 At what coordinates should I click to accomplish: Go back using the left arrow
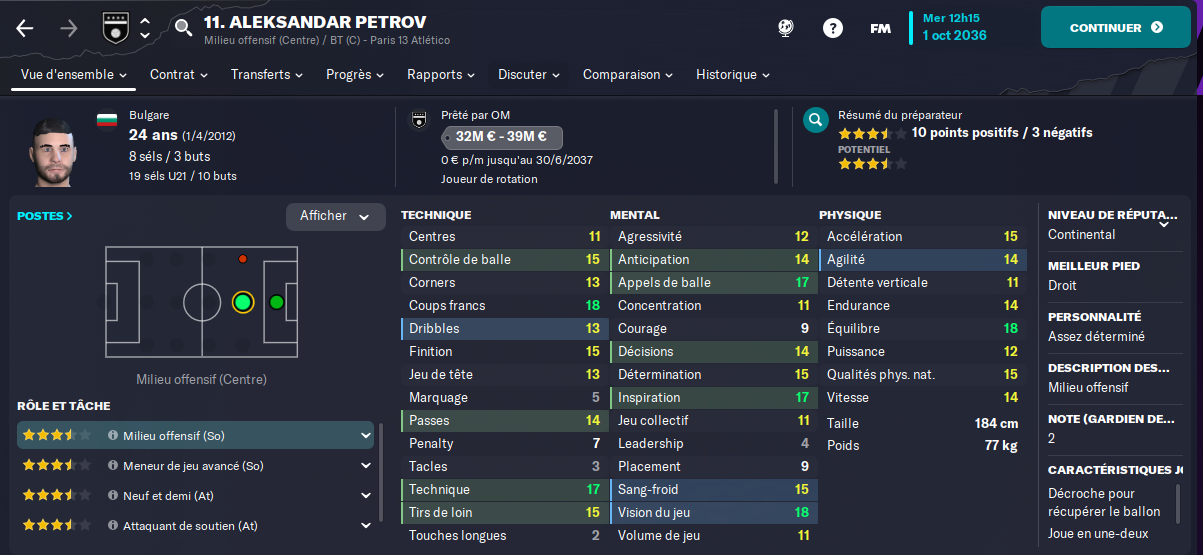(x=25, y=28)
